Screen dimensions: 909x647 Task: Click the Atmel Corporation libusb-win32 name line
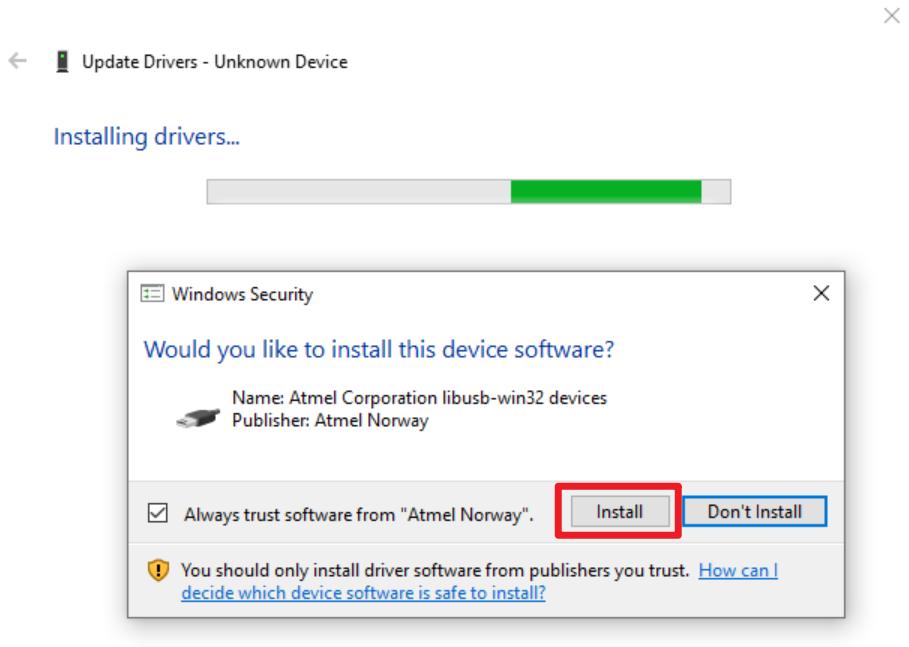click(419, 398)
